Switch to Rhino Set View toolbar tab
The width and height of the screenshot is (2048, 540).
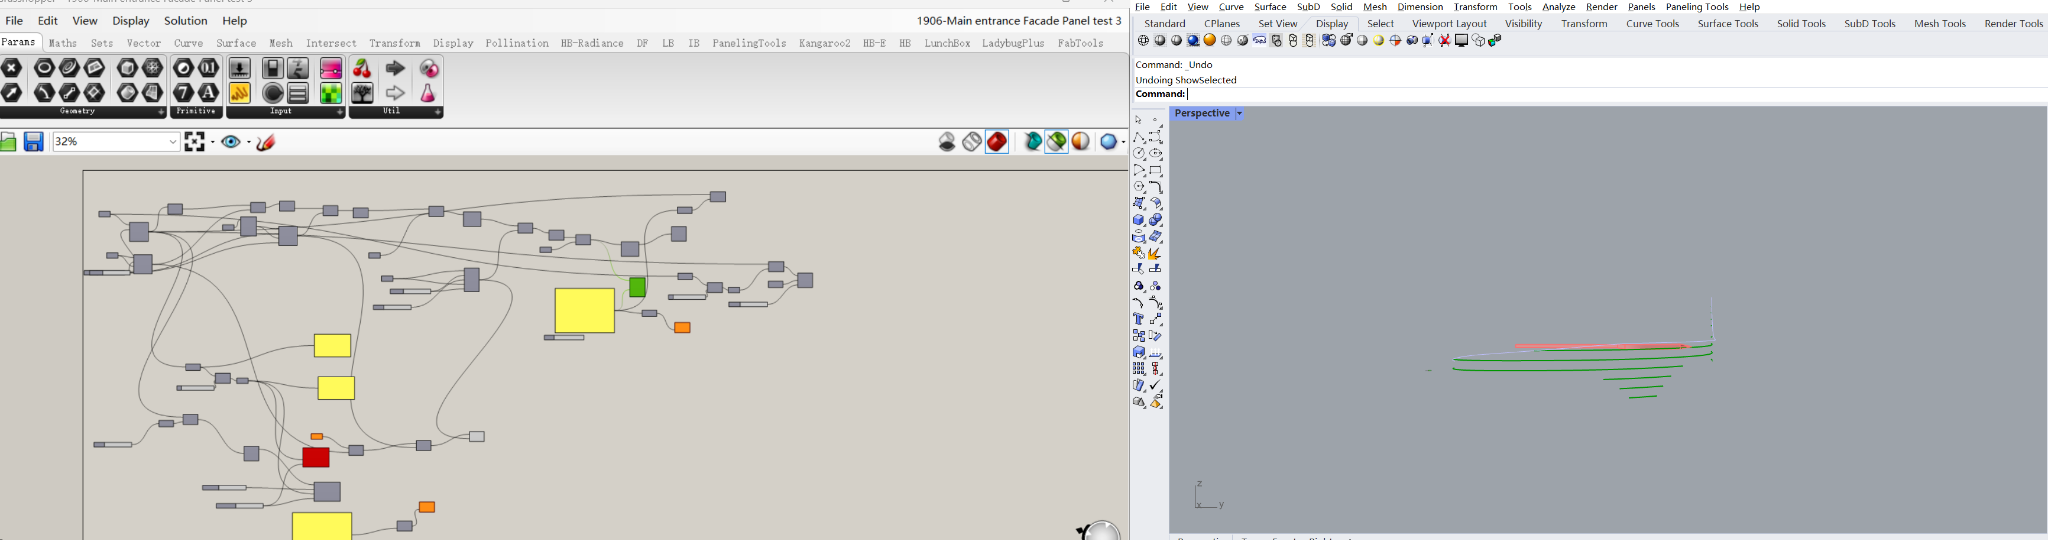pos(1278,23)
